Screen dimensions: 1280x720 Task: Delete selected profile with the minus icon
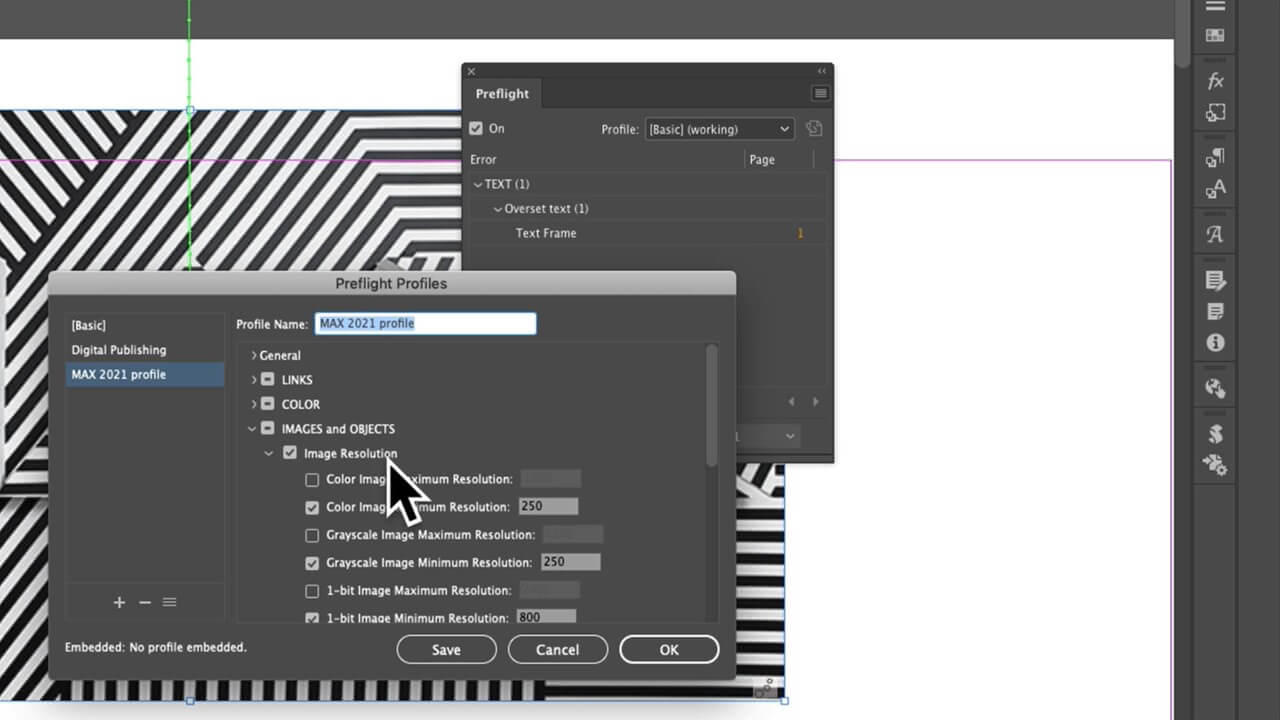point(145,602)
